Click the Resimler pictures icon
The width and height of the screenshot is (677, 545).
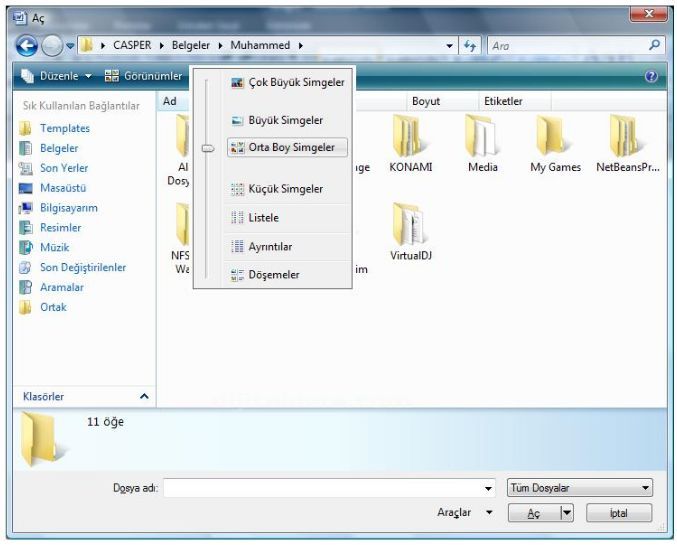coord(25,228)
